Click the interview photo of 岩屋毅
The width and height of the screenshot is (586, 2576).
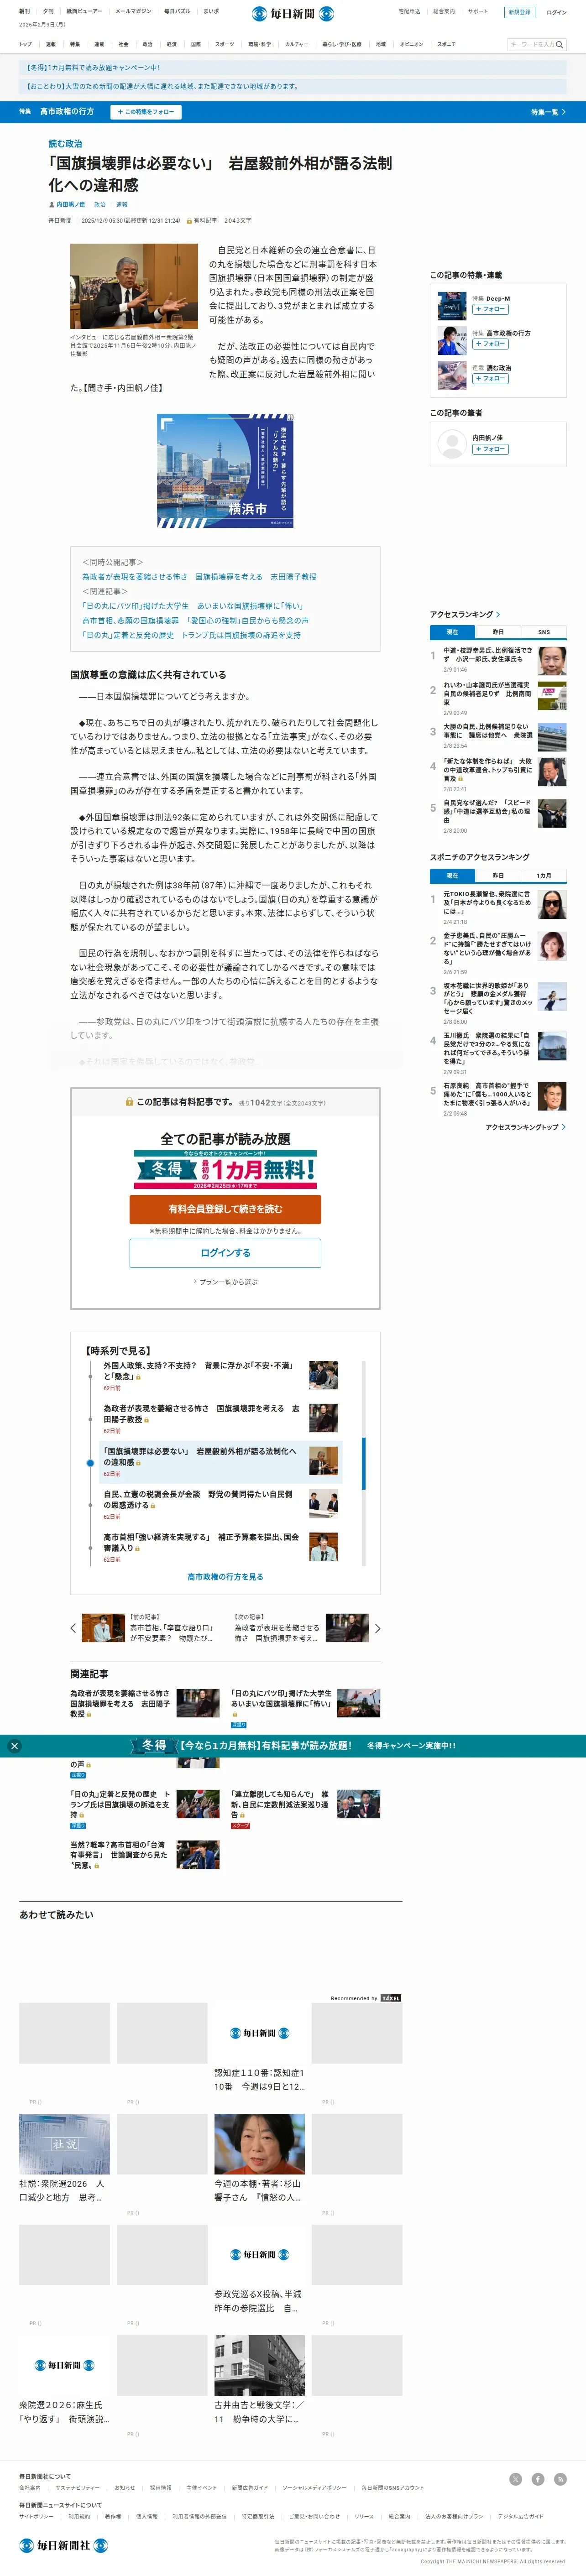pyautogui.click(x=134, y=285)
